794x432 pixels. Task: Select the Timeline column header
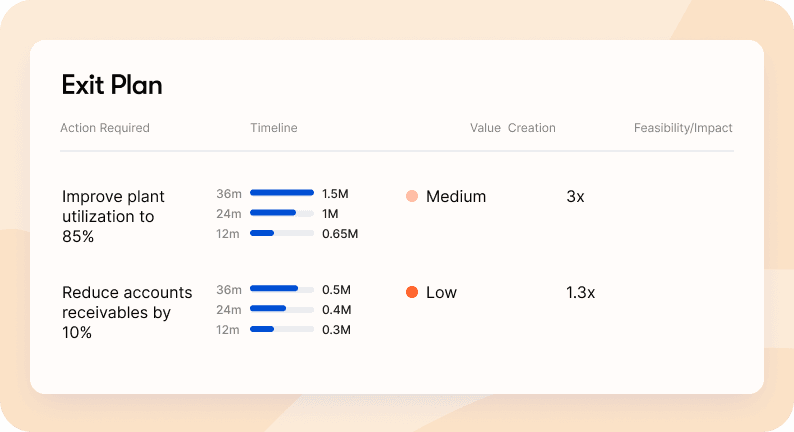[x=274, y=128]
